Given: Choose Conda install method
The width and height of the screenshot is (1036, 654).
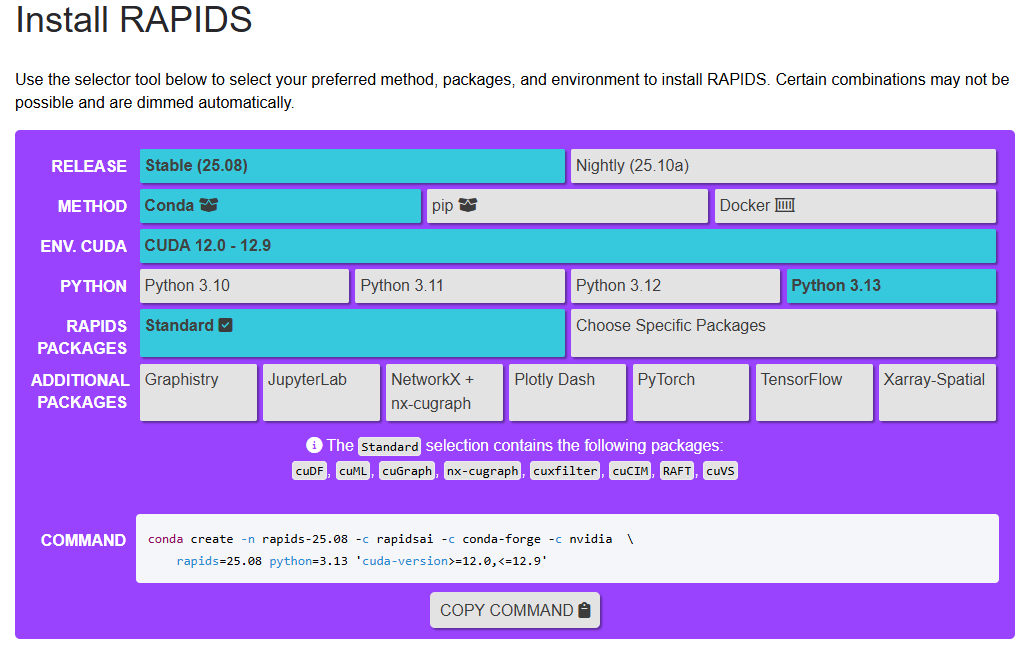Looking at the screenshot, I should click(280, 206).
